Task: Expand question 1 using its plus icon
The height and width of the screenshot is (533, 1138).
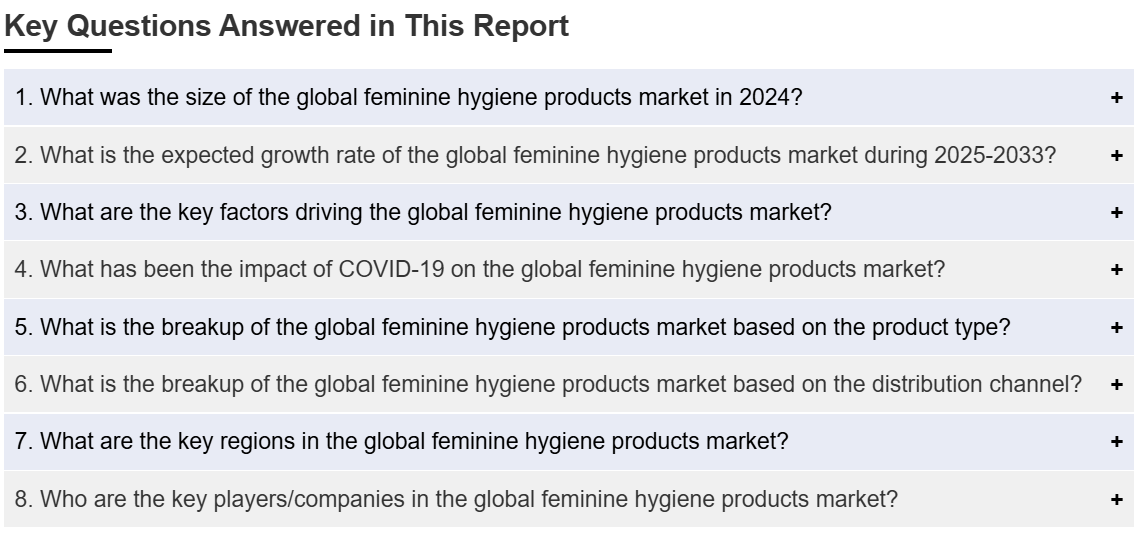Action: [1117, 97]
